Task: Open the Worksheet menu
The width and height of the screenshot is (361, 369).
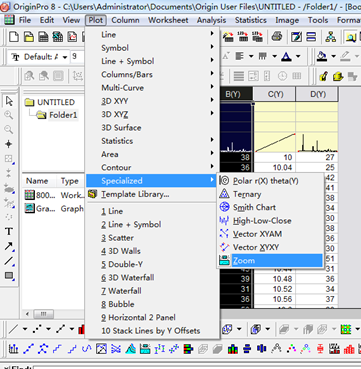Action: point(168,20)
